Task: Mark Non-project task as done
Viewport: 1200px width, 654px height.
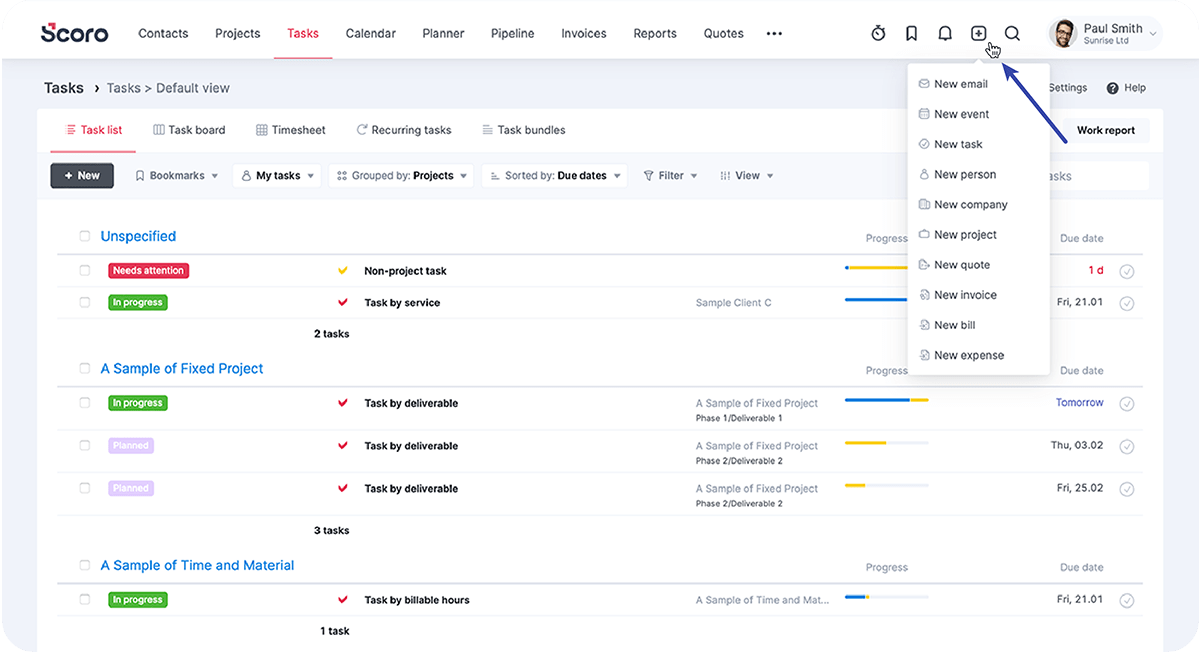Action: [x=1127, y=271]
